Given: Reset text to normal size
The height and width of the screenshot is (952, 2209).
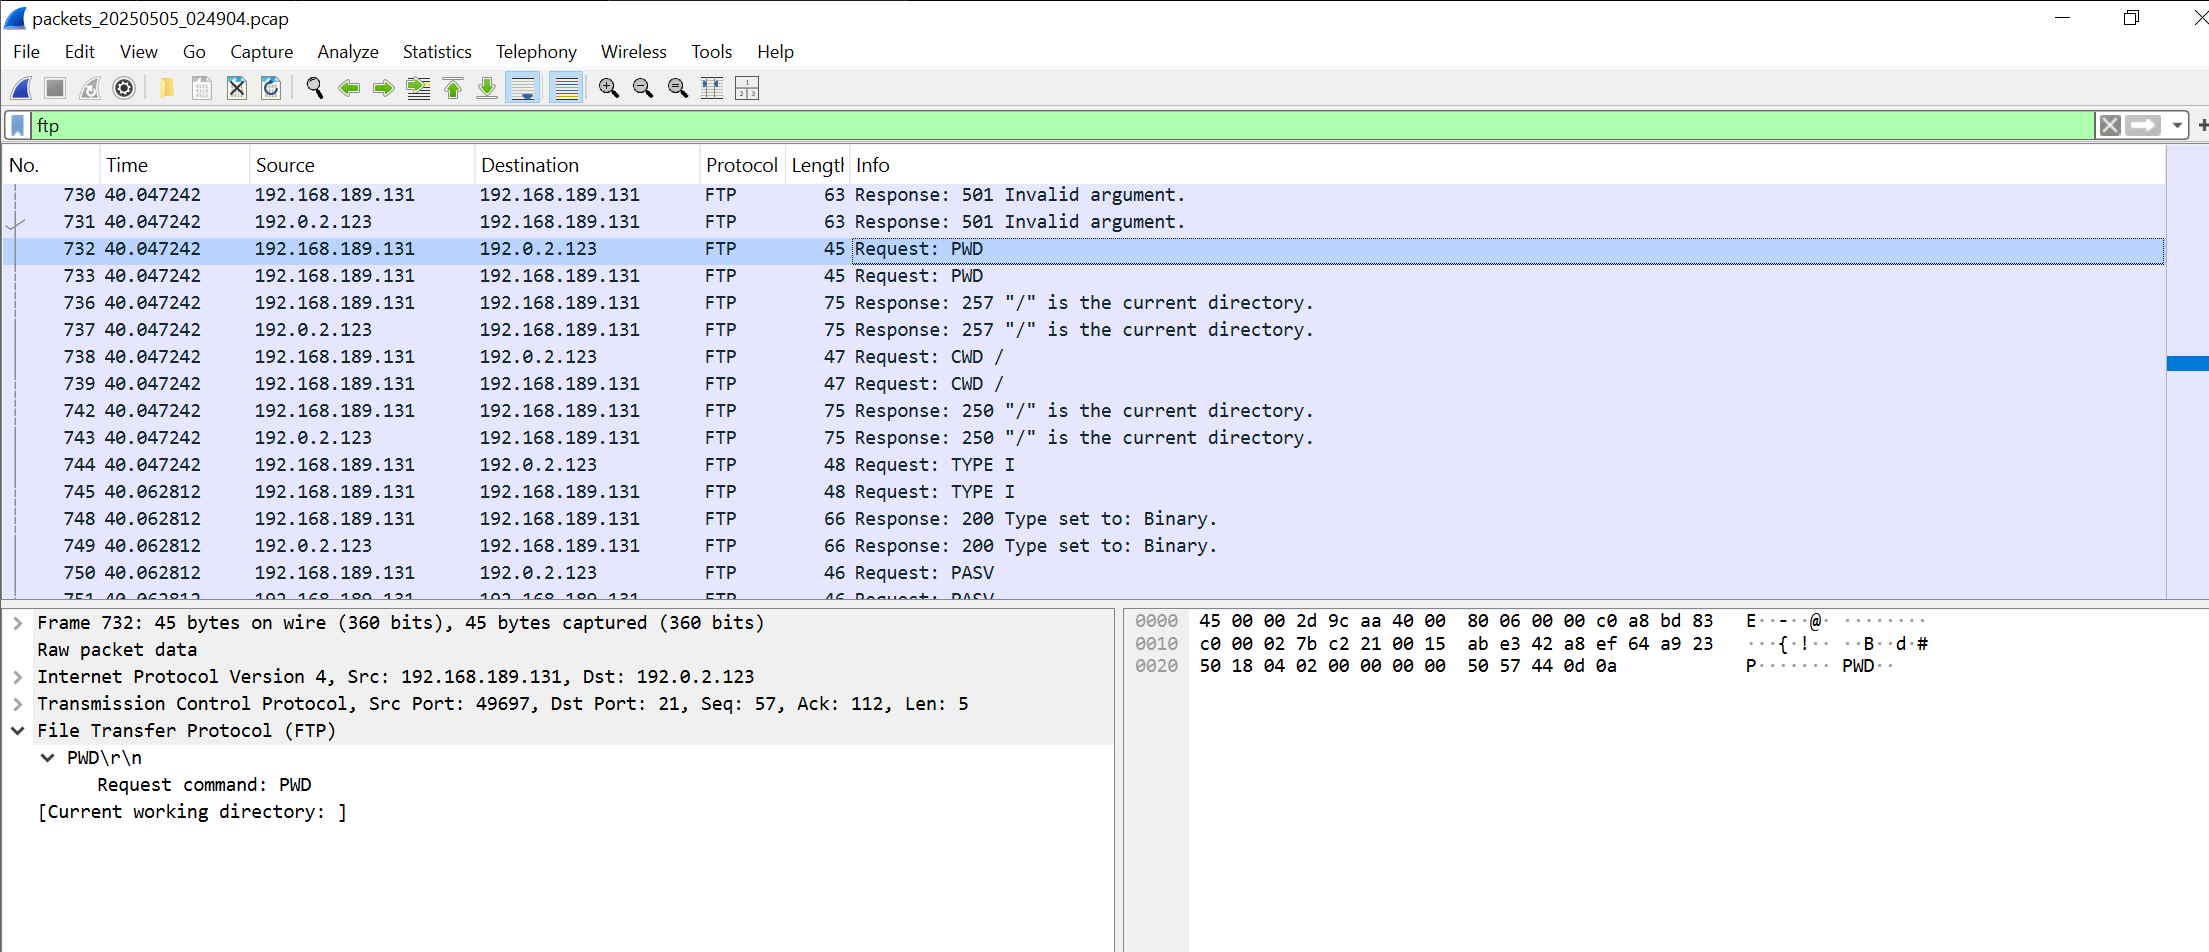Looking at the screenshot, I should [678, 88].
